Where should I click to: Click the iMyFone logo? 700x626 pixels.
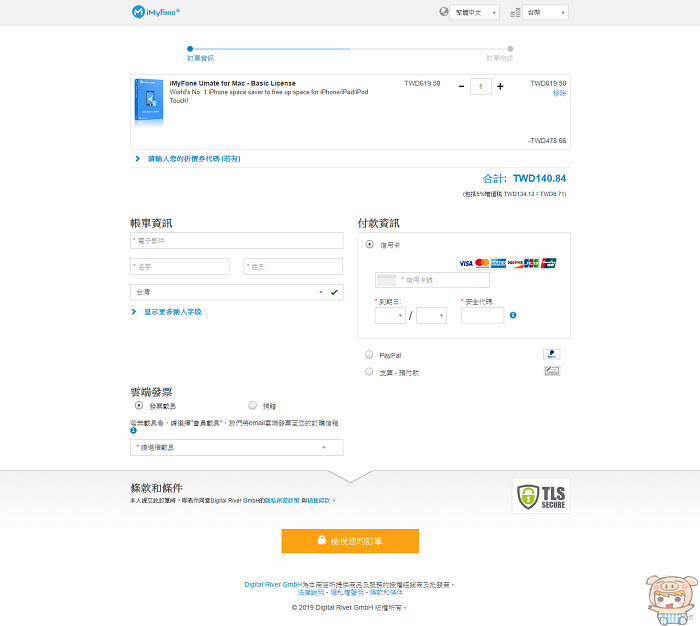click(156, 12)
